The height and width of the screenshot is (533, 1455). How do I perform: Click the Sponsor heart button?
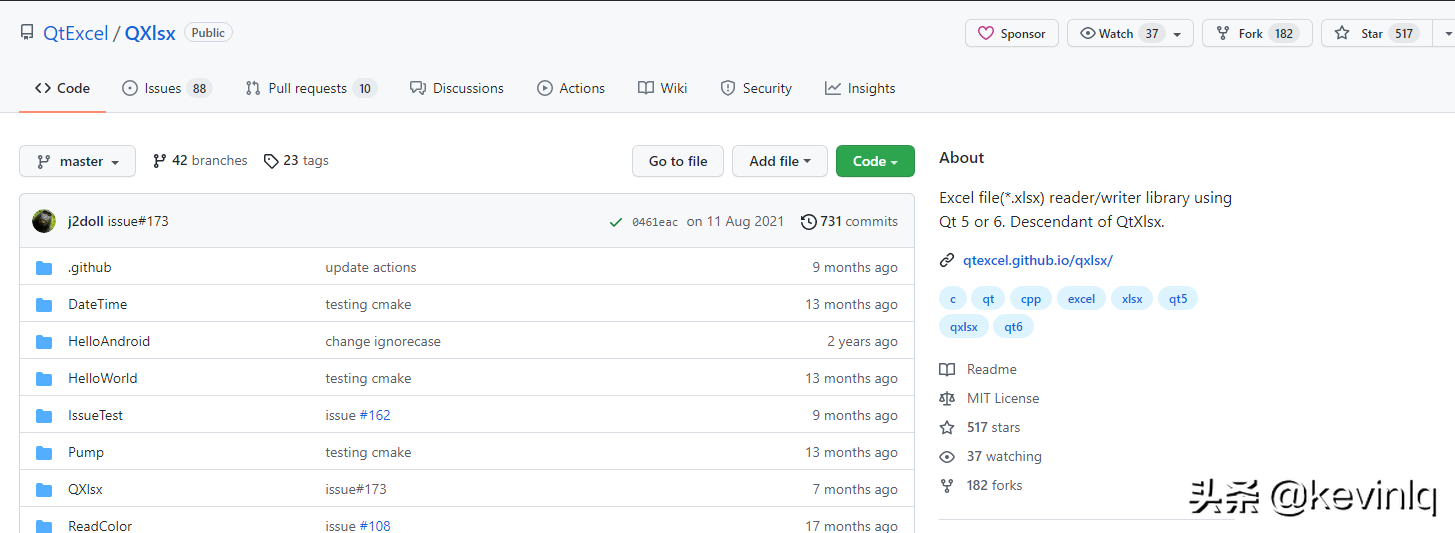click(x=1011, y=33)
